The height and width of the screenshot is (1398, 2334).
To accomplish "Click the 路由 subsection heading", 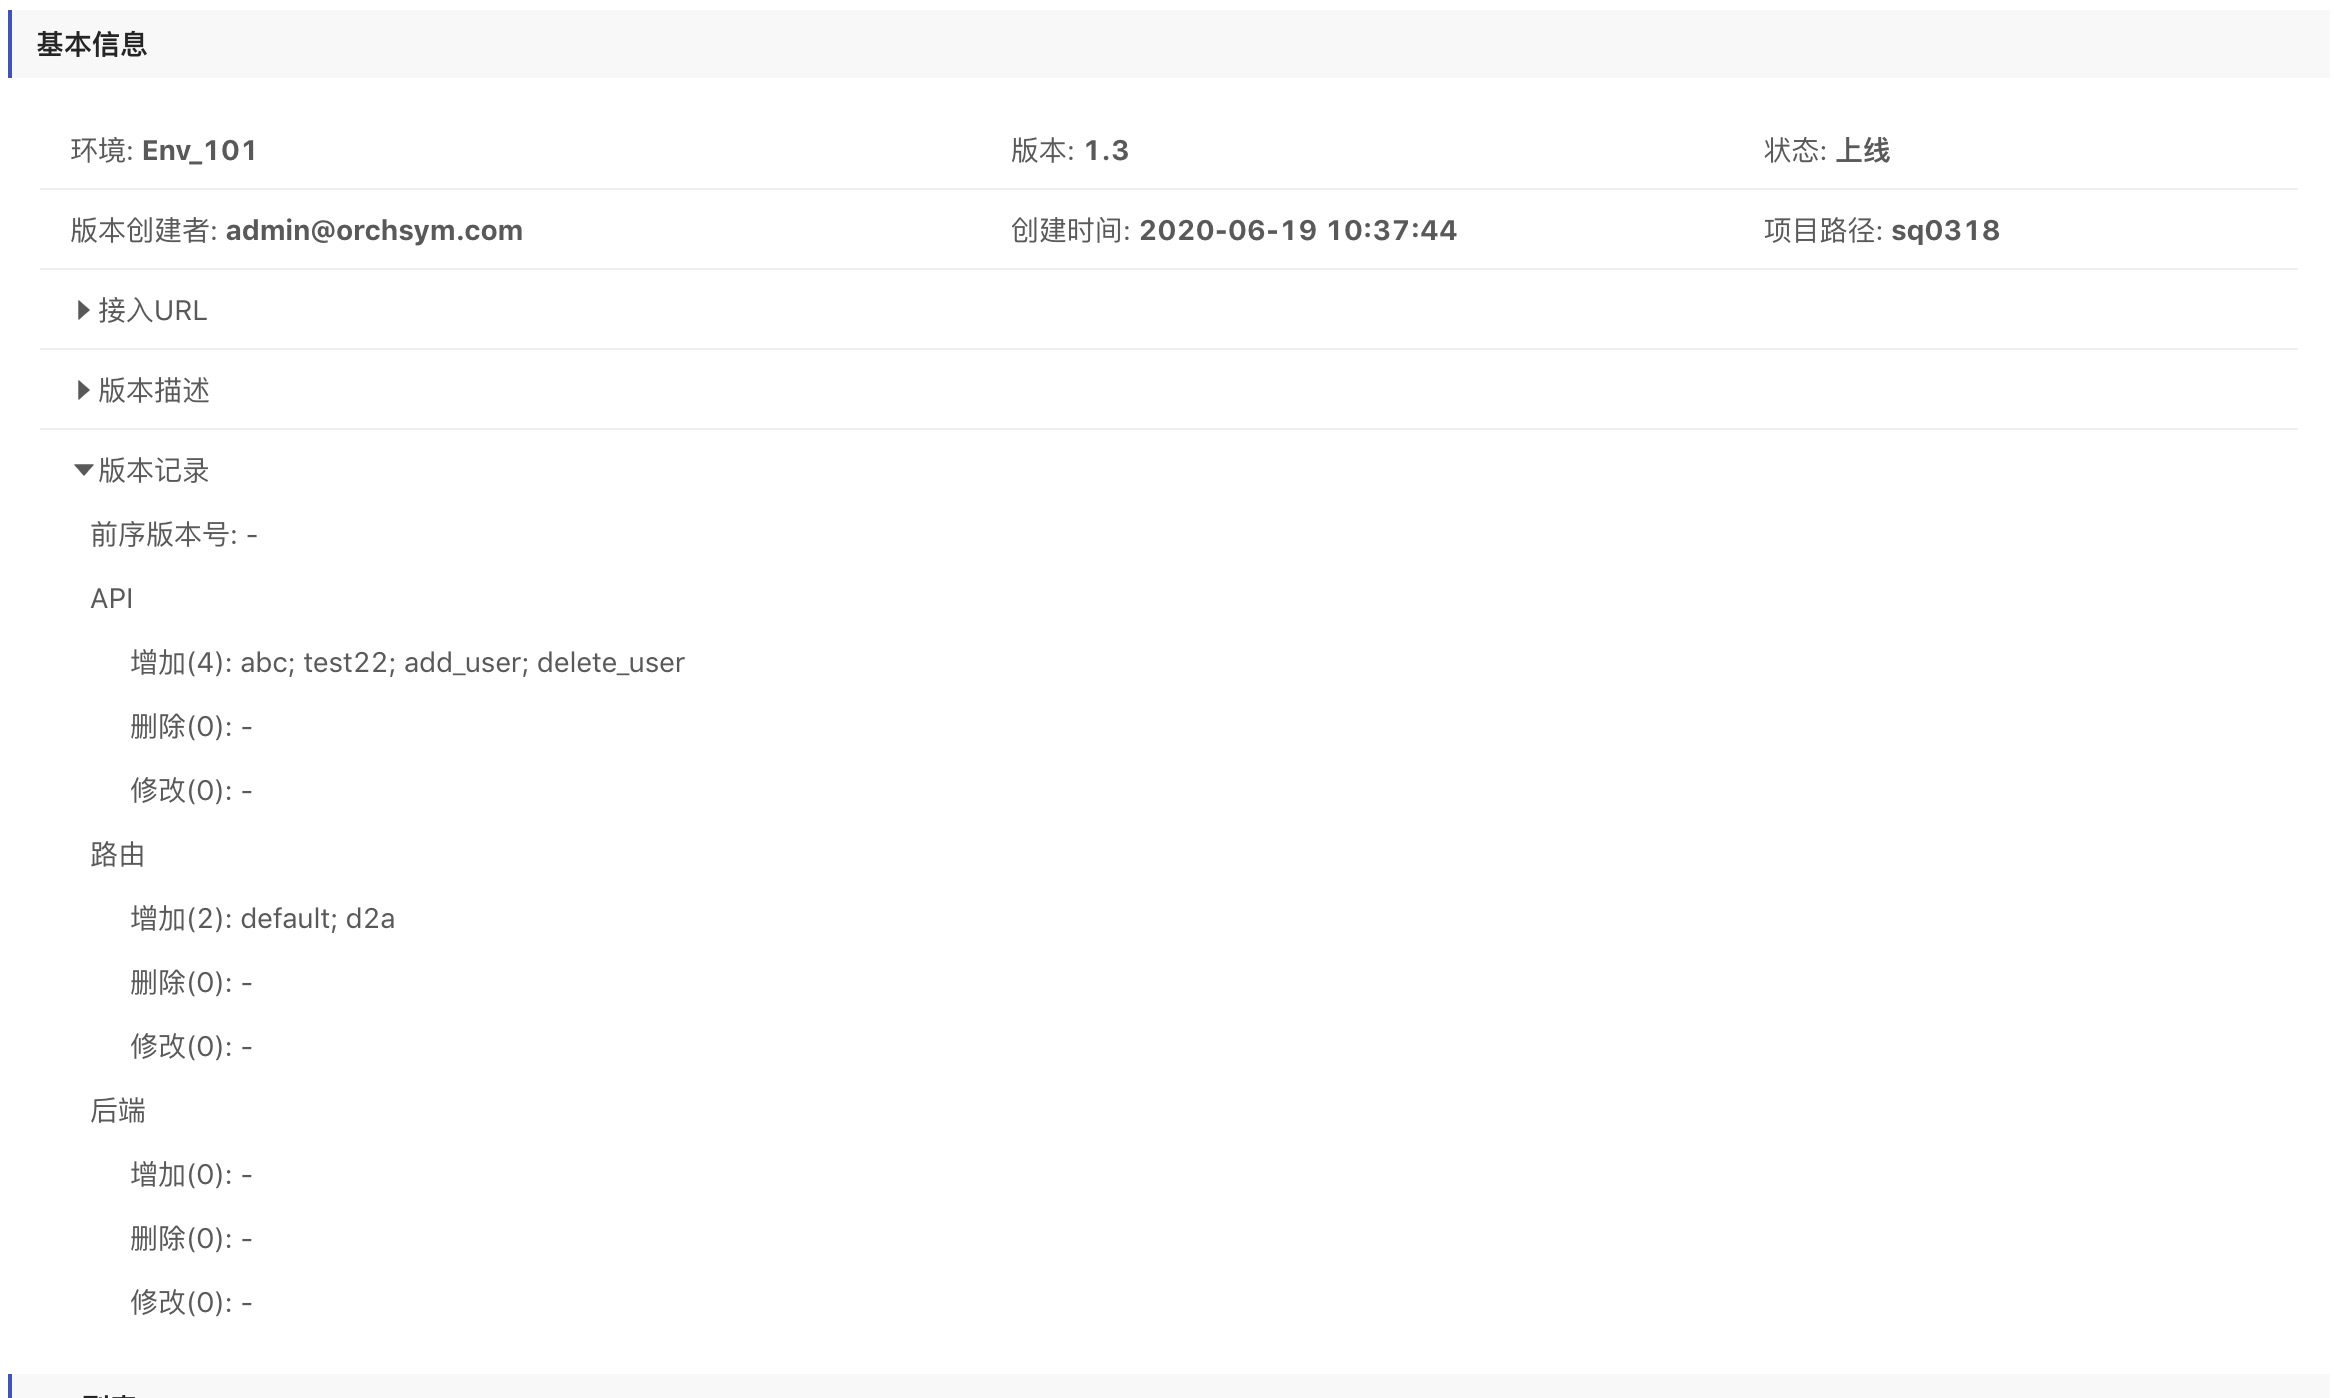I will click(x=118, y=855).
